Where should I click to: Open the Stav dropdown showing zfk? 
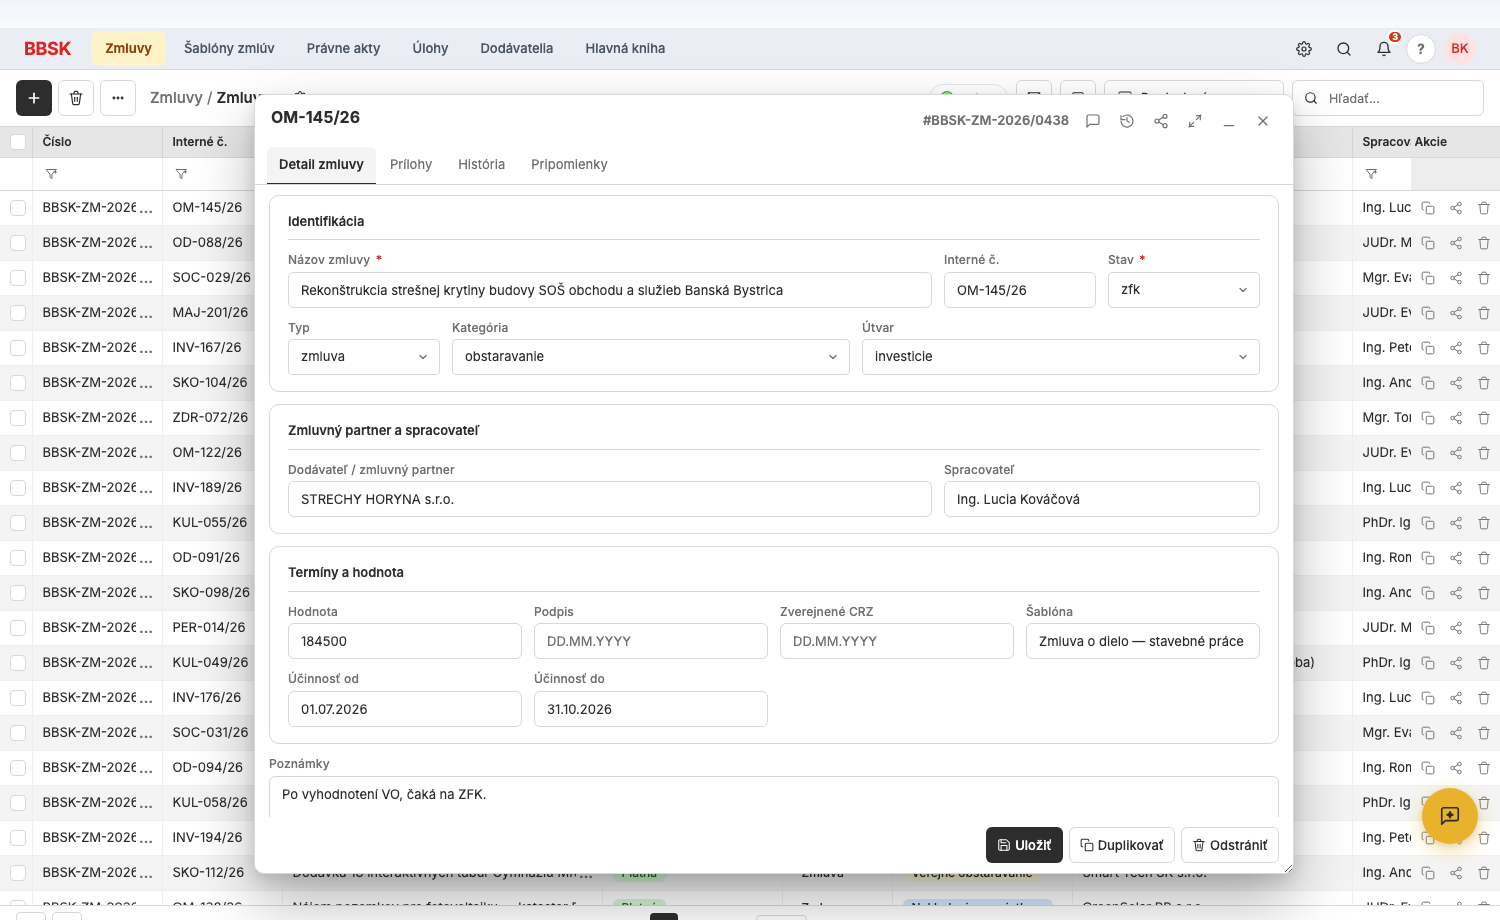[1183, 290]
